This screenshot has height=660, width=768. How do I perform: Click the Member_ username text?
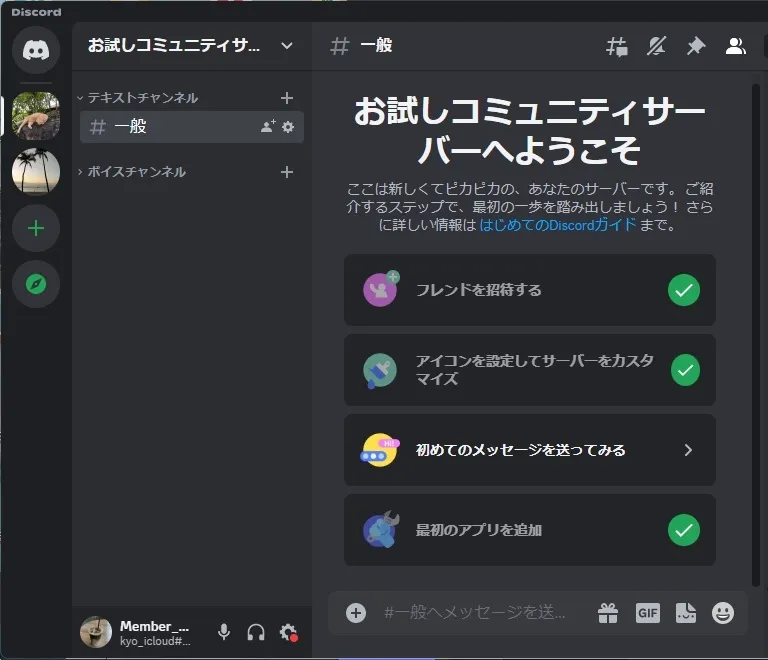(x=154, y=626)
